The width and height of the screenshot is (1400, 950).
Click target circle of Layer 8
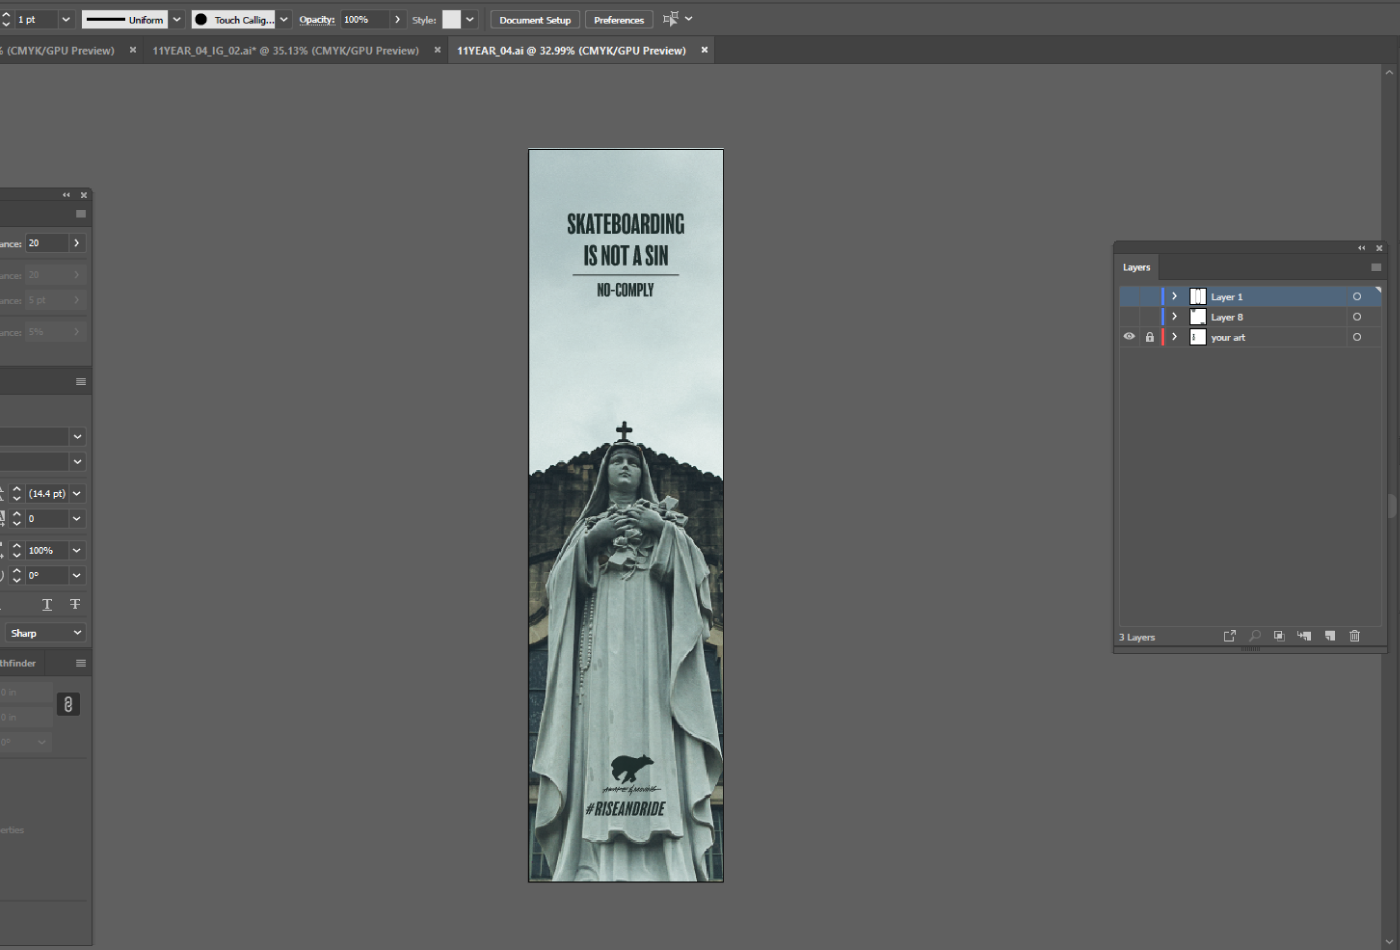(1357, 317)
